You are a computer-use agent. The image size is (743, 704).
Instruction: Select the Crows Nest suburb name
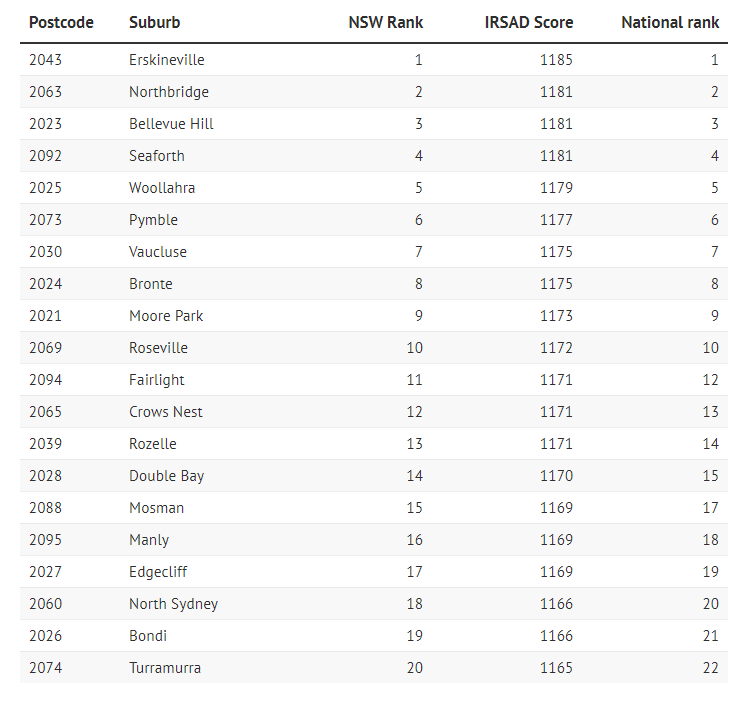(165, 412)
